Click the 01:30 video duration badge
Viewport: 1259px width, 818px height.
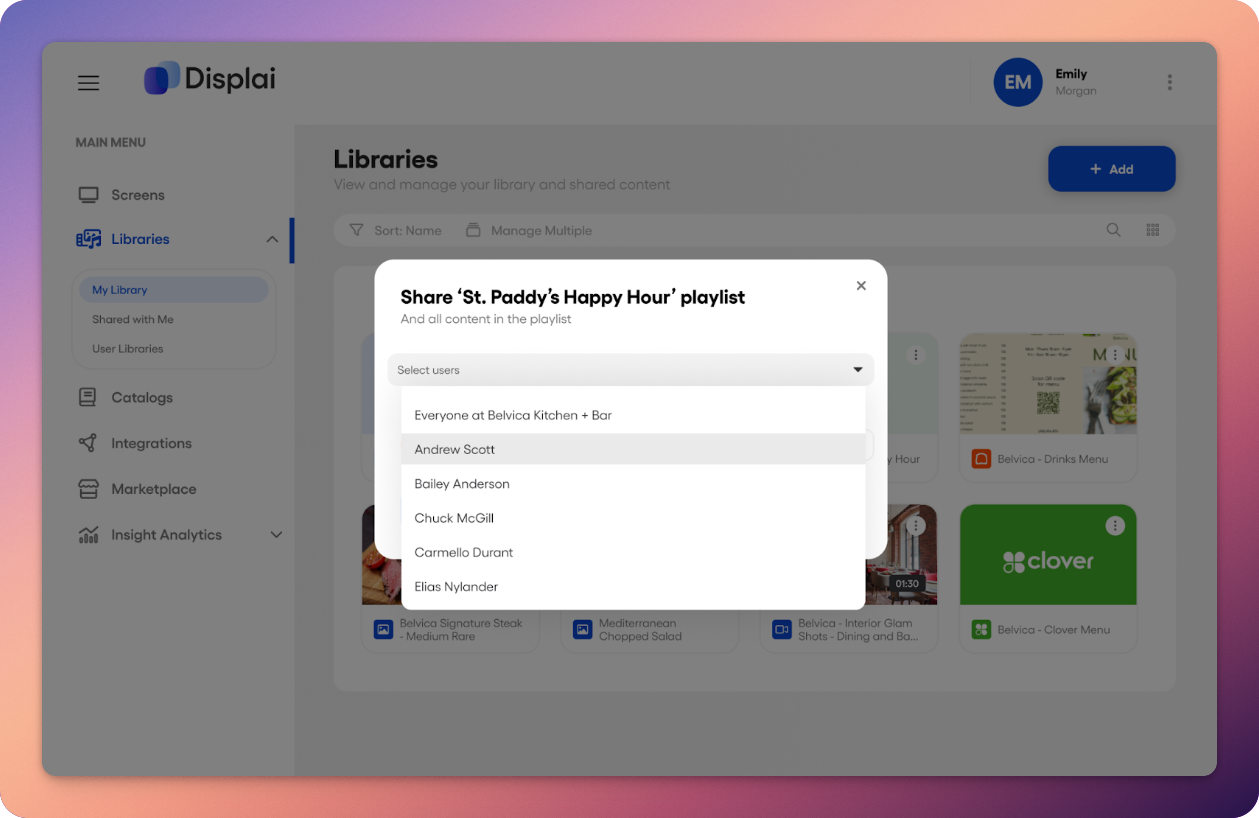point(906,583)
